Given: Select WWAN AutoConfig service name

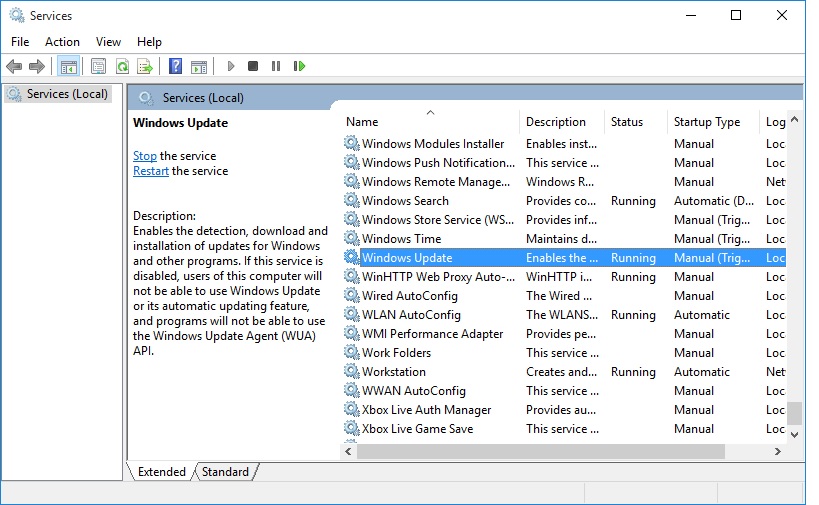Looking at the screenshot, I should [x=414, y=390].
